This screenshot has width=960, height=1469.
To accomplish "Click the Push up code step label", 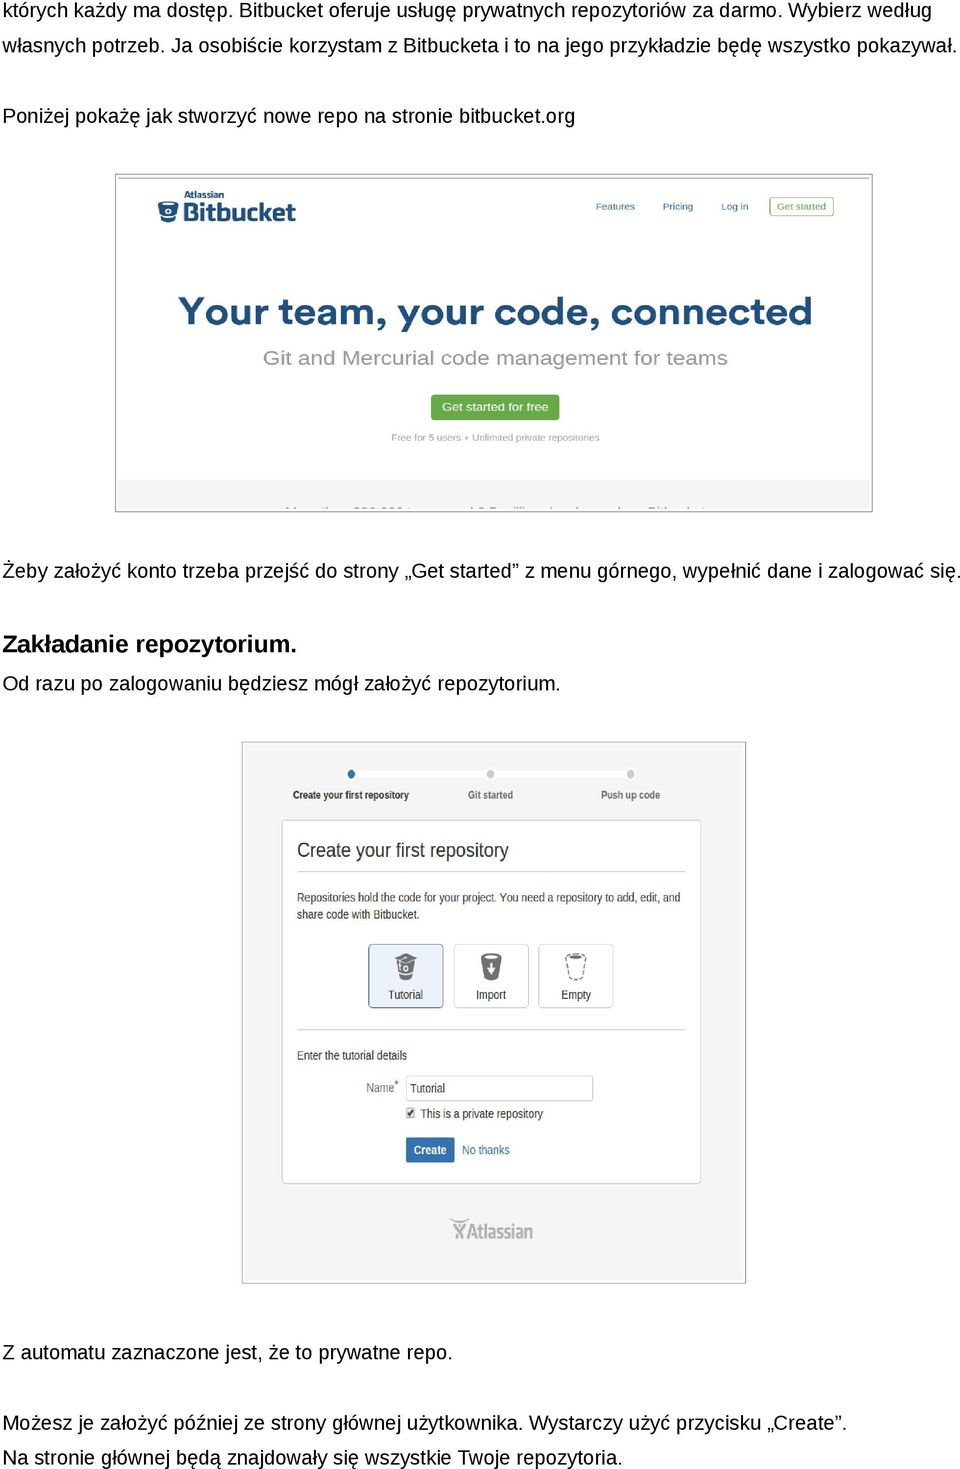I will pyautogui.click(x=630, y=795).
